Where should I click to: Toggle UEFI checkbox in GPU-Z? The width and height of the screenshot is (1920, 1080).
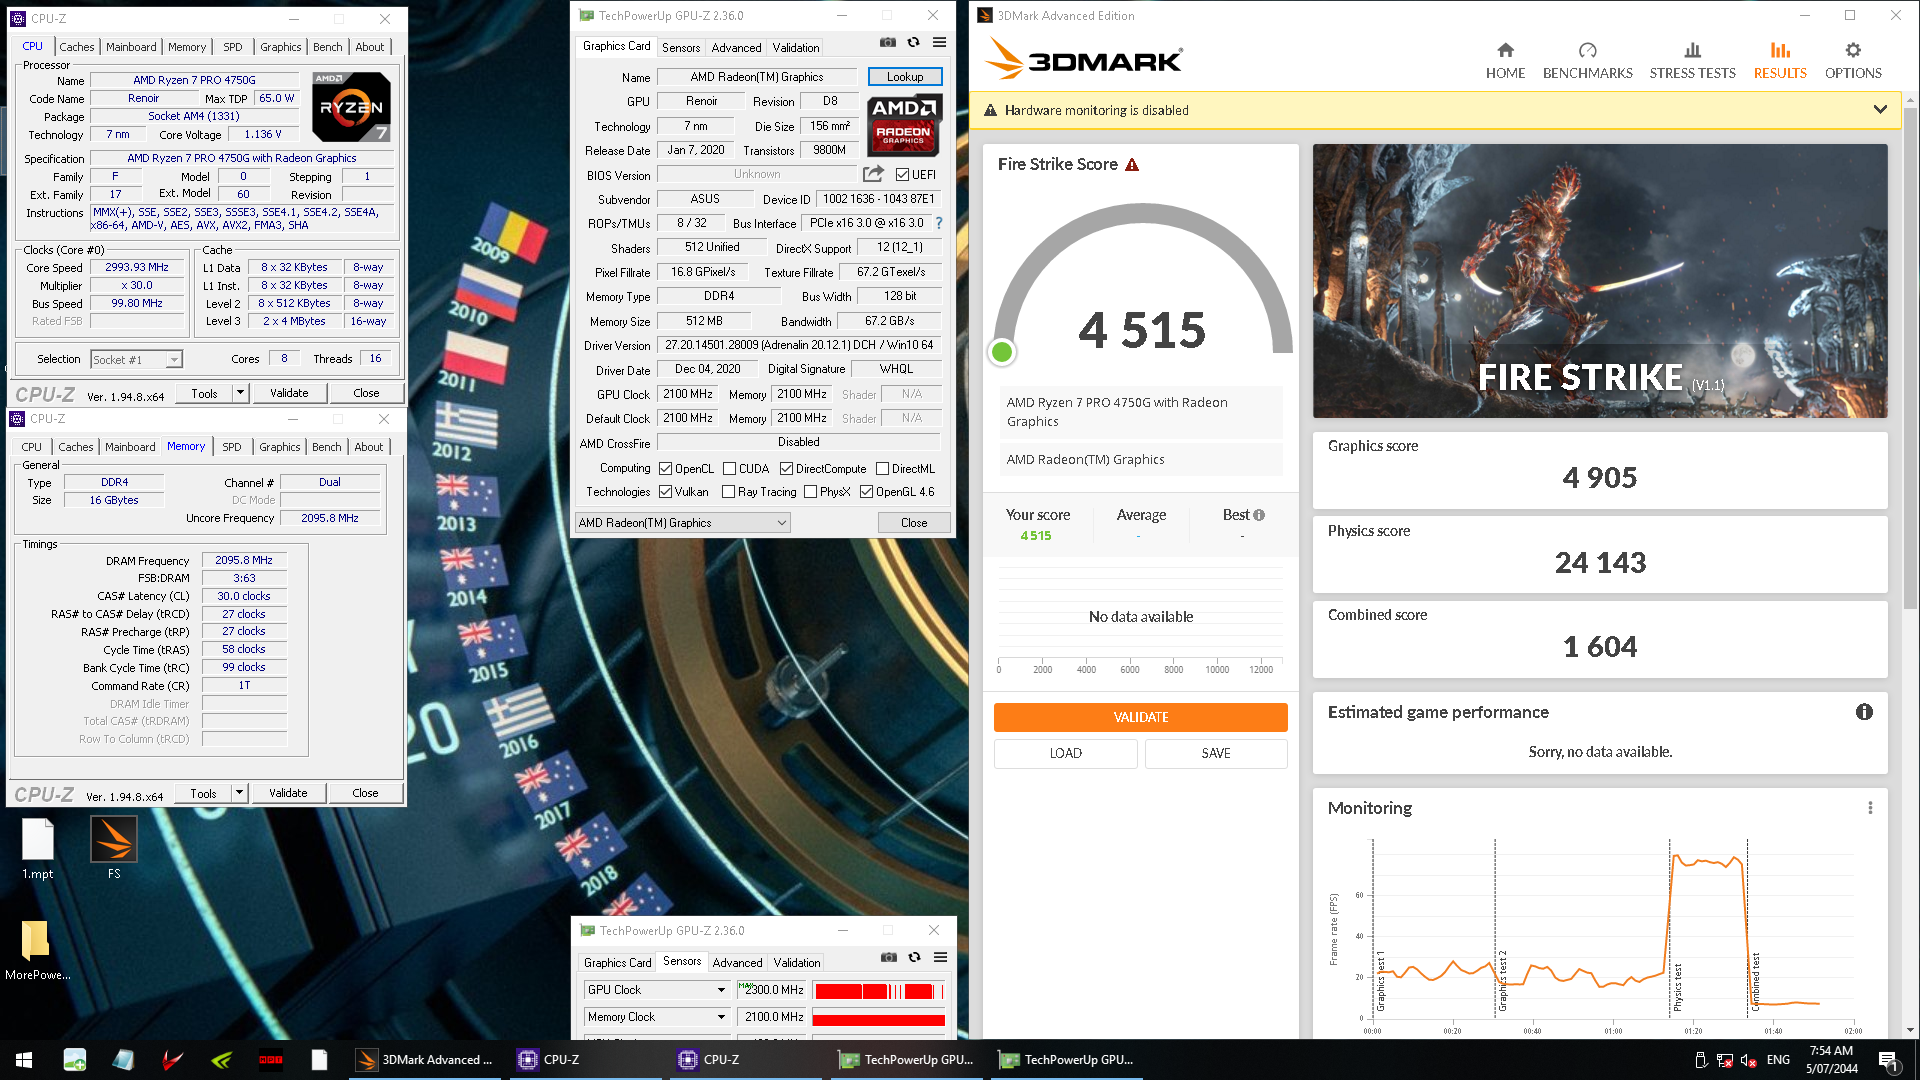[902, 175]
